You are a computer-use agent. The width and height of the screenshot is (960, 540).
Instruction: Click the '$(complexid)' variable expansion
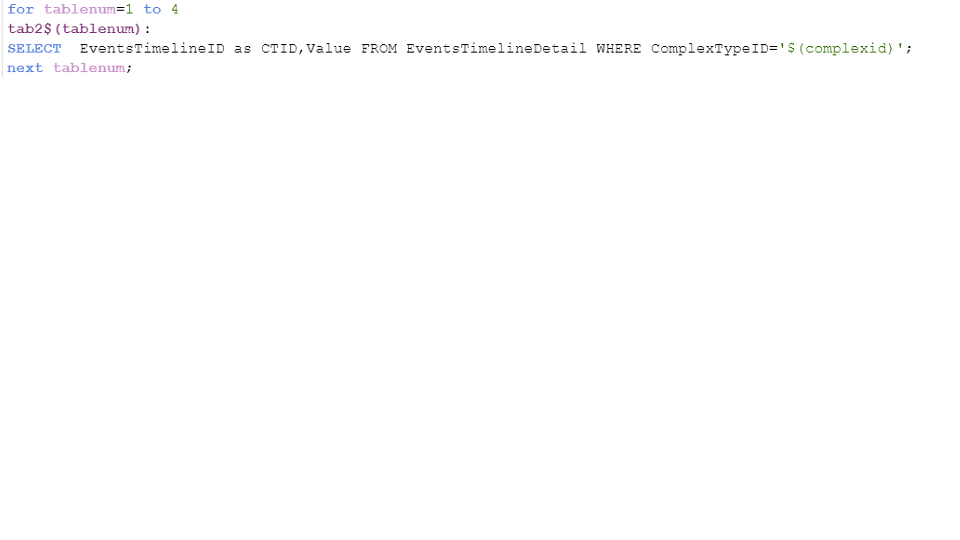(841, 48)
